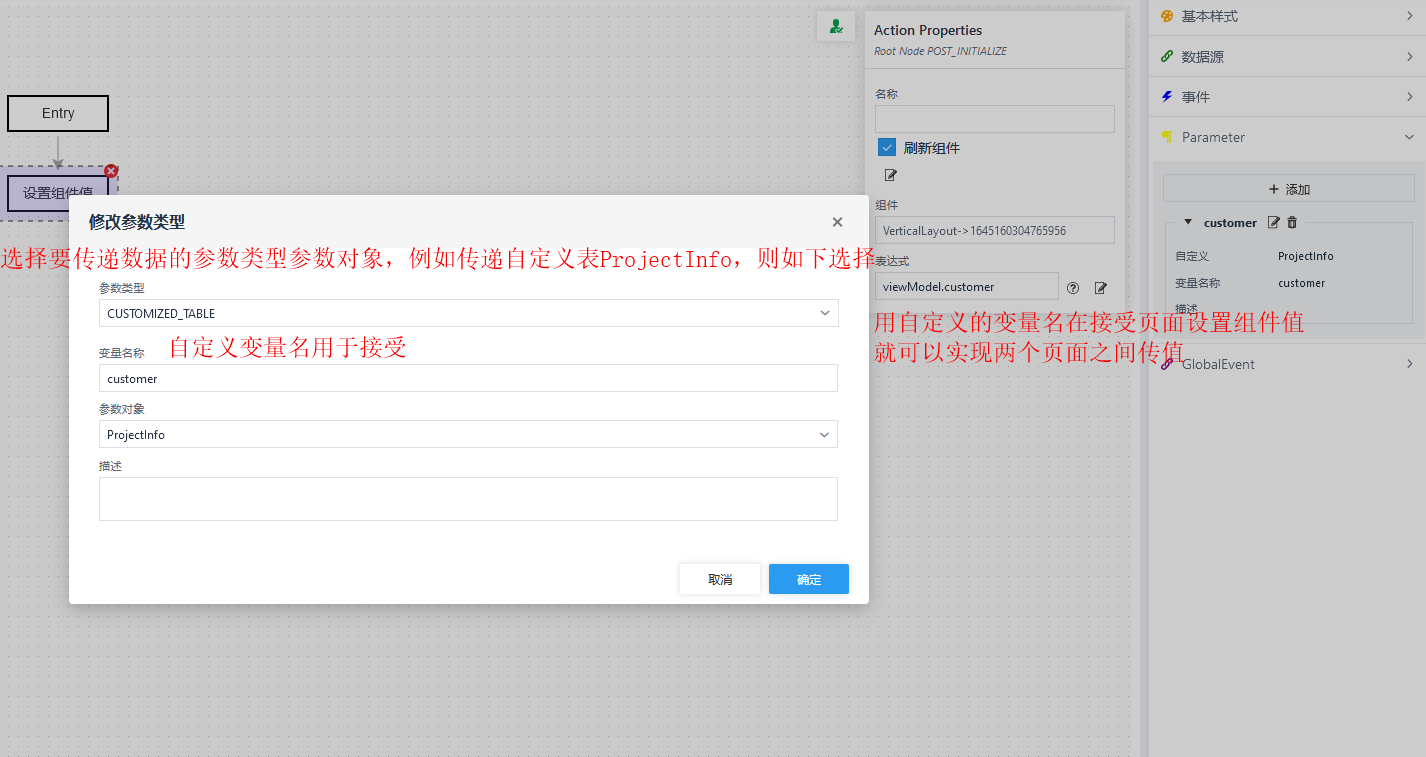Image resolution: width=1426 pixels, height=757 pixels.
Task: Click customer value beside 变量名称 in panel
Action: tap(1301, 283)
